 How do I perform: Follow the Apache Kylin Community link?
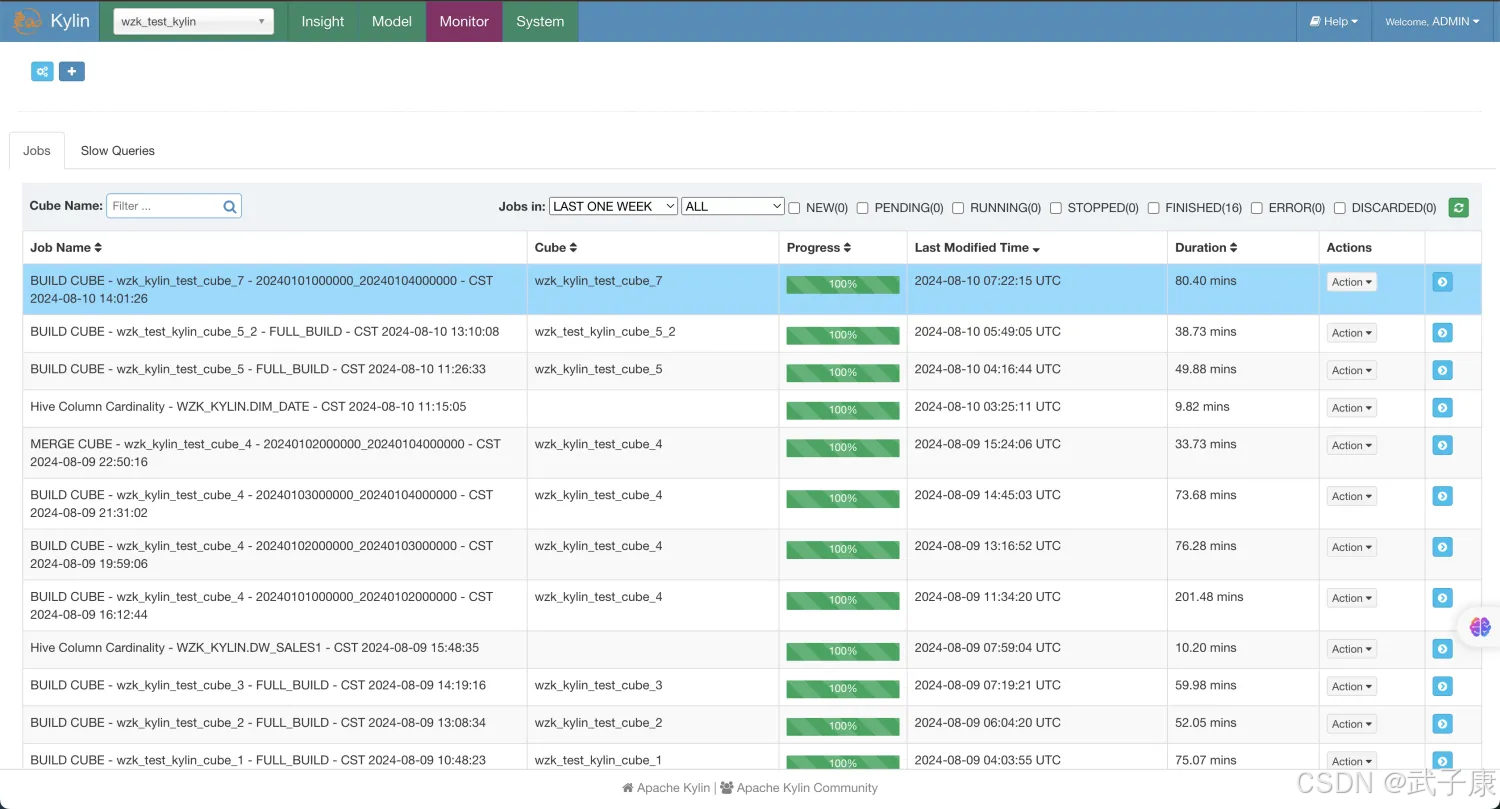806,788
